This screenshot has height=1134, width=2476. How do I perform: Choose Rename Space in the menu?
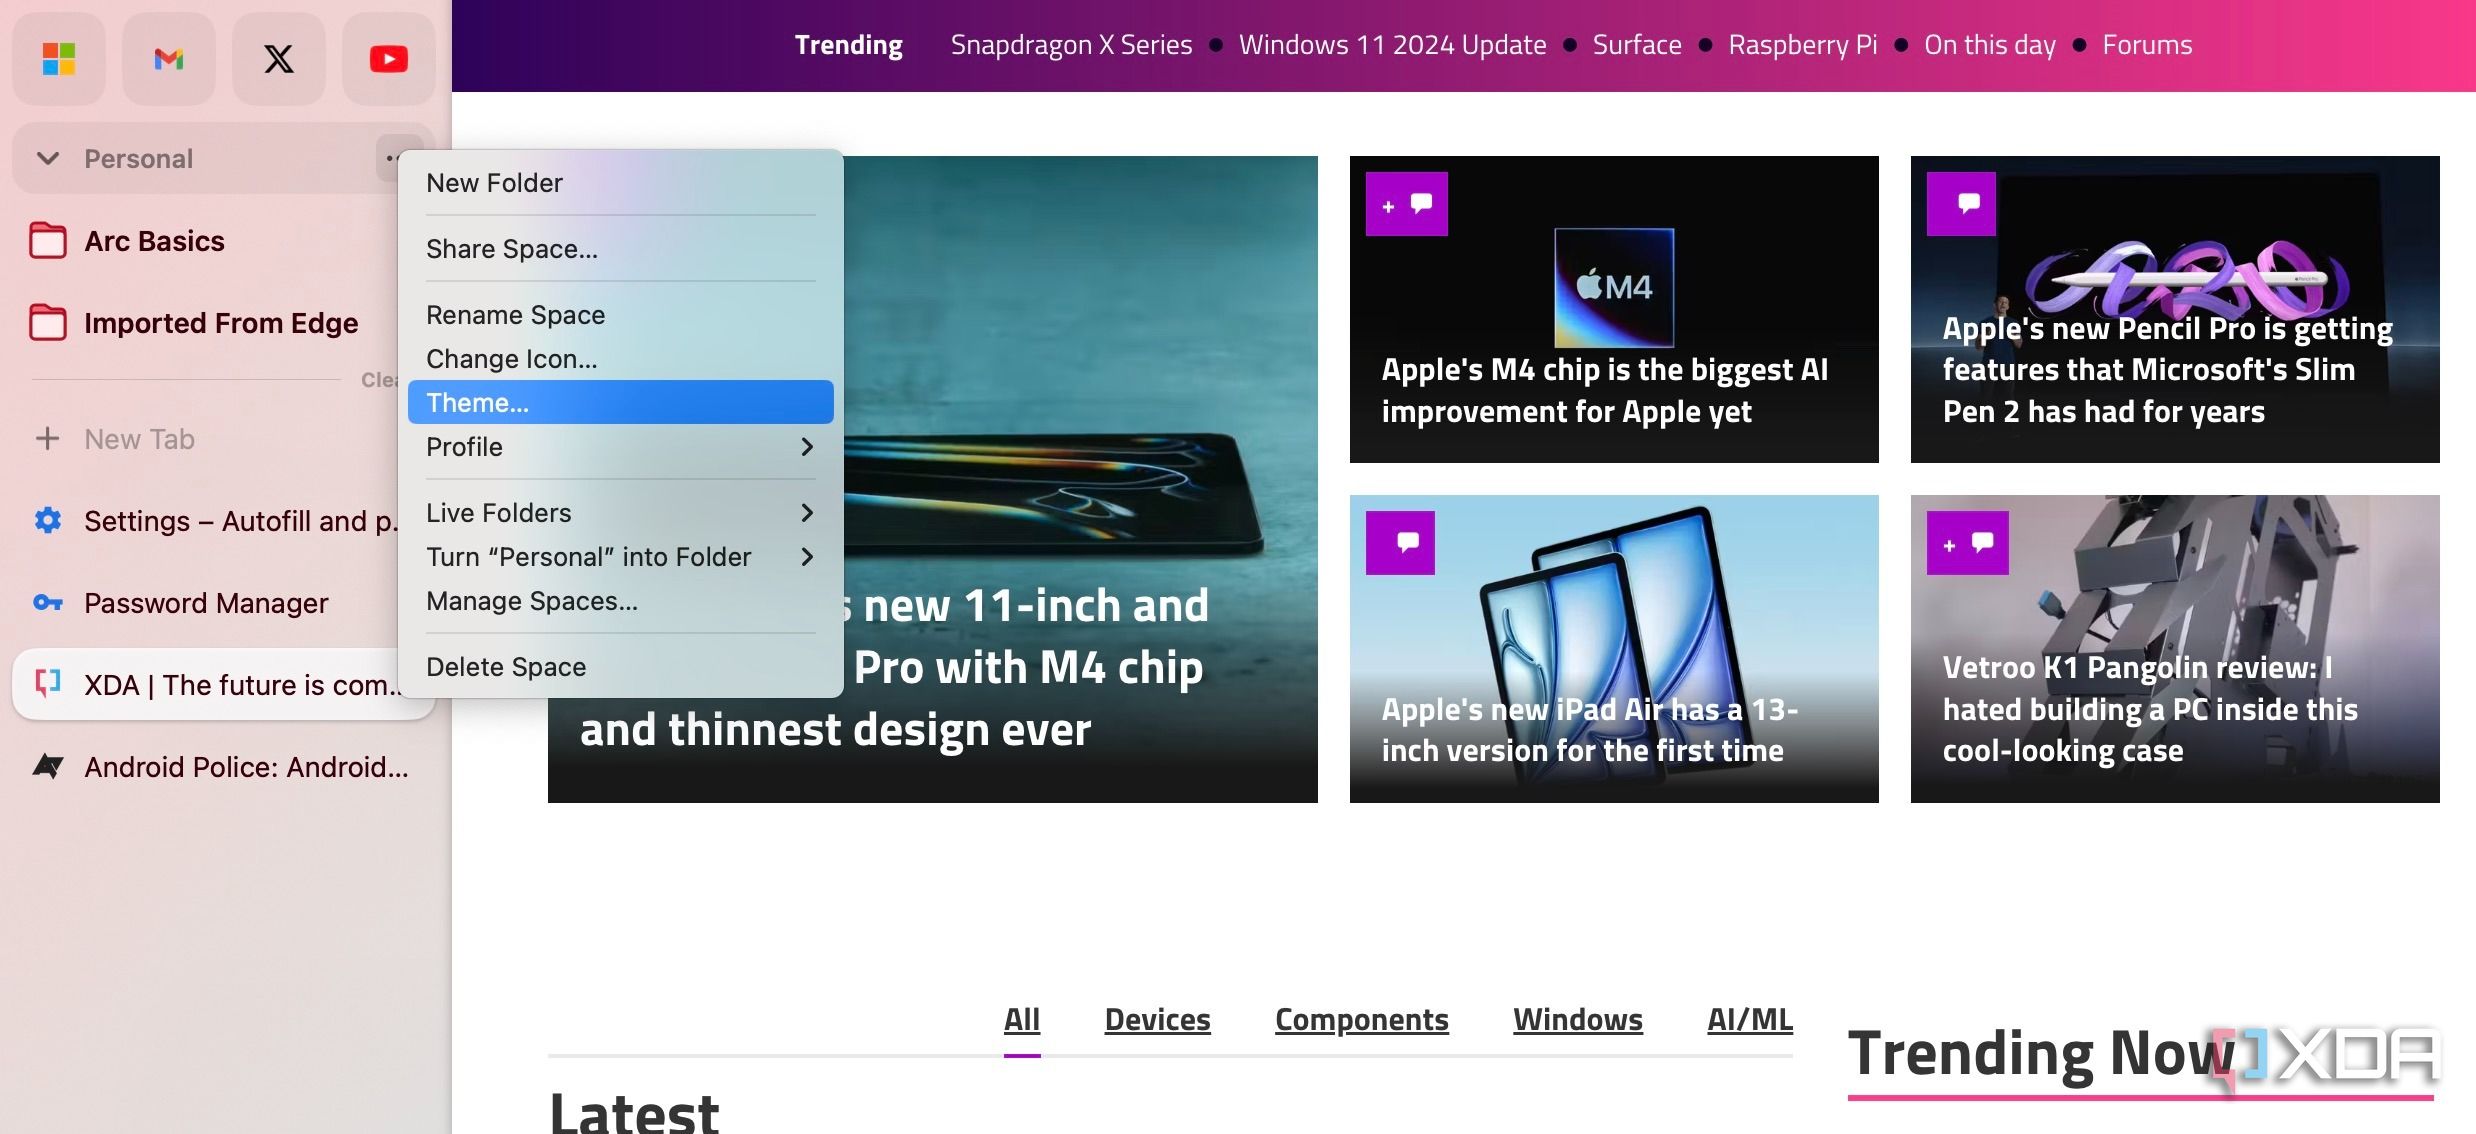click(515, 315)
